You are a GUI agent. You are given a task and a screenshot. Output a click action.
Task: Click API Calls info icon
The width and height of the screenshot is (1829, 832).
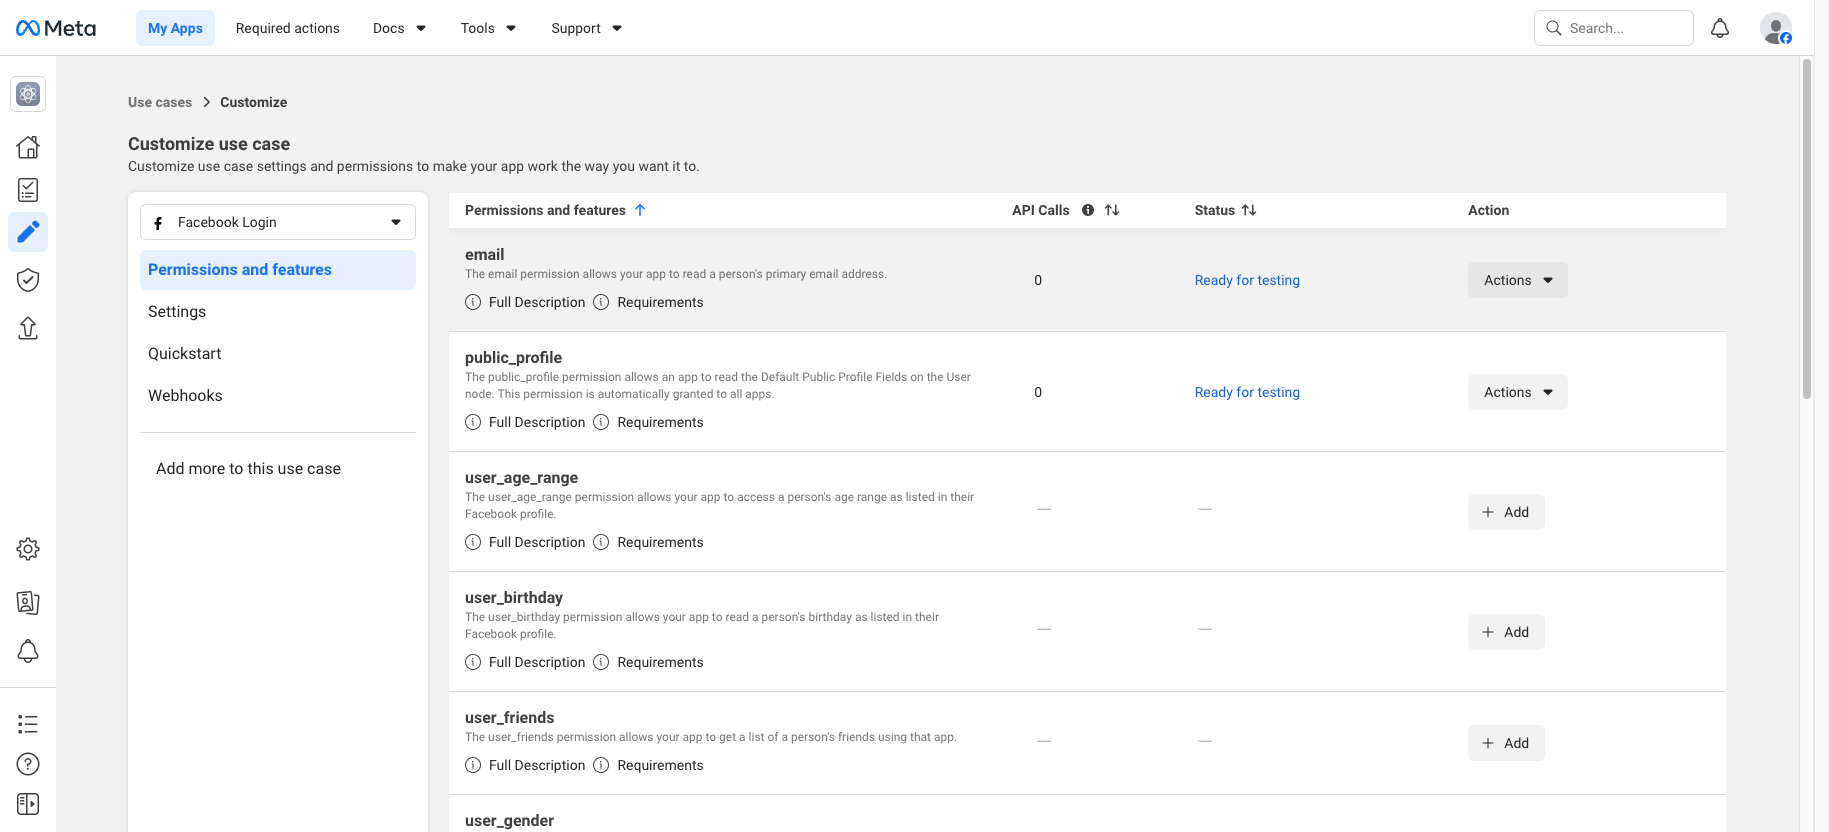pyautogui.click(x=1088, y=210)
